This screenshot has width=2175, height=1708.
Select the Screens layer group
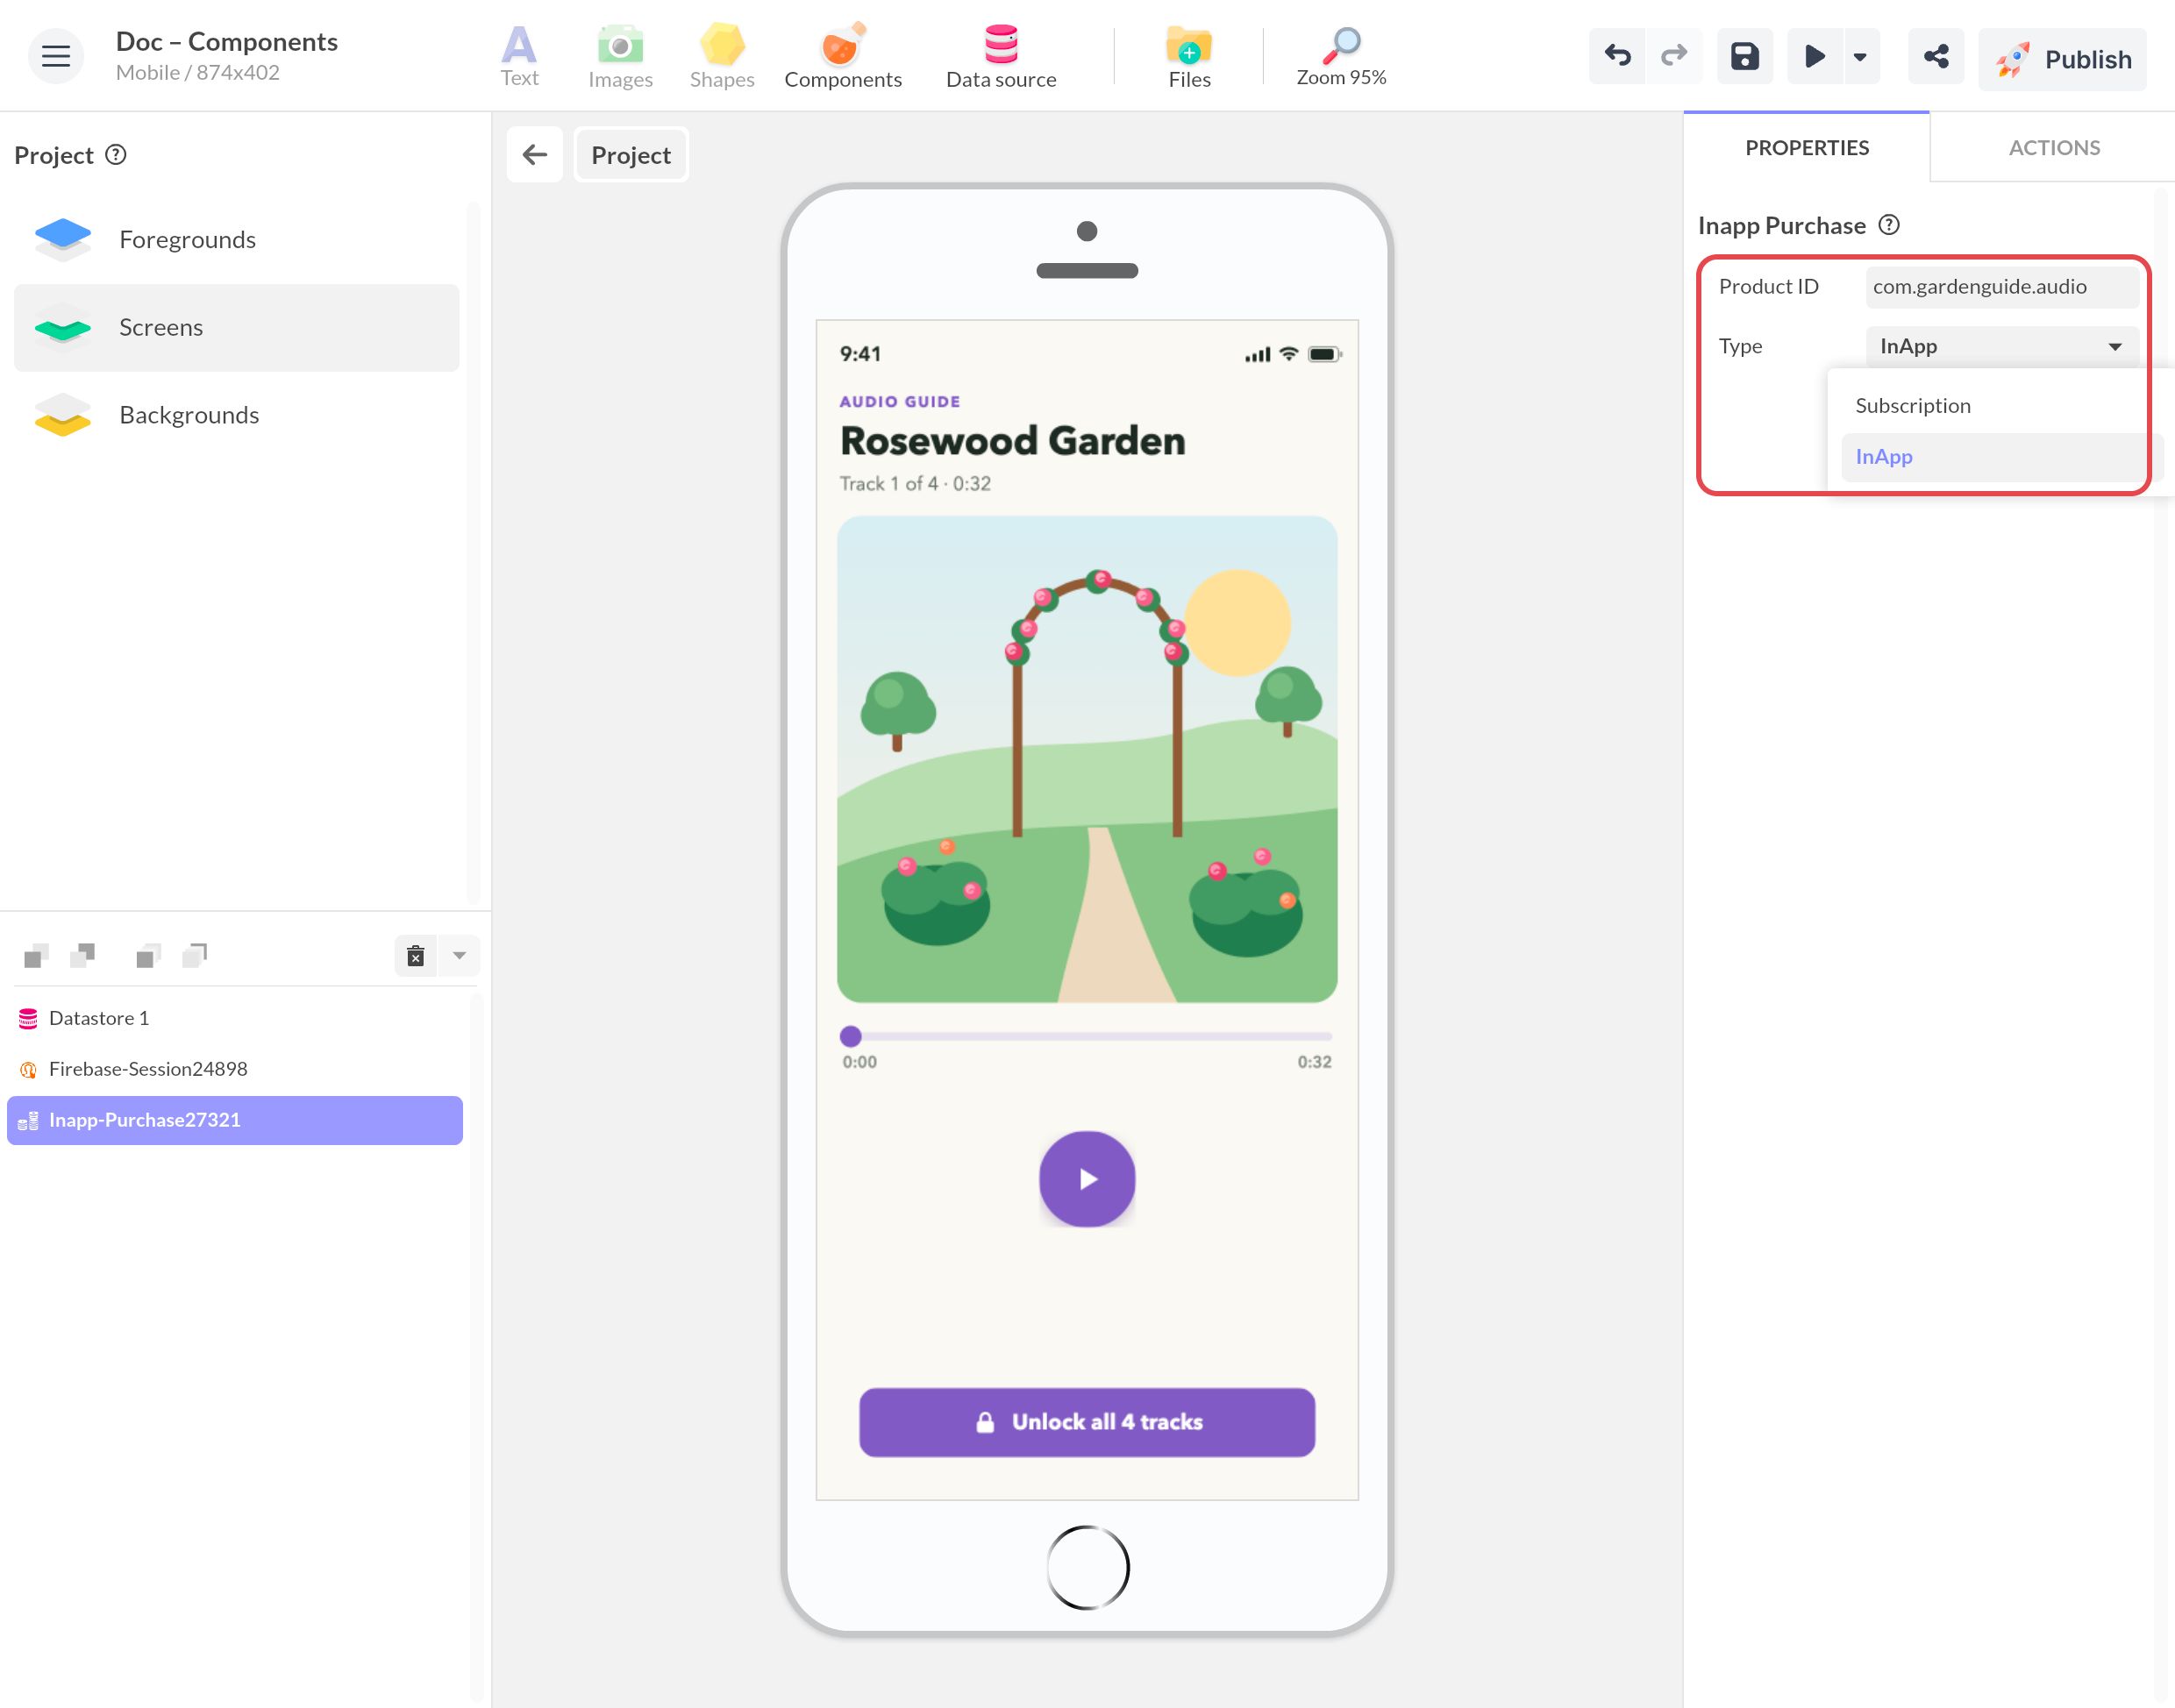(236, 328)
